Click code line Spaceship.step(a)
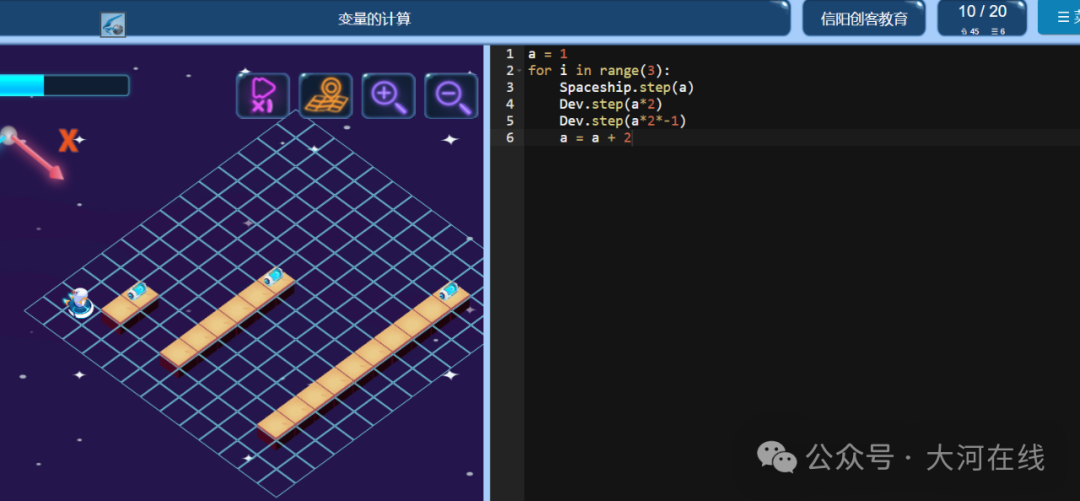The width and height of the screenshot is (1080, 501). [626, 88]
